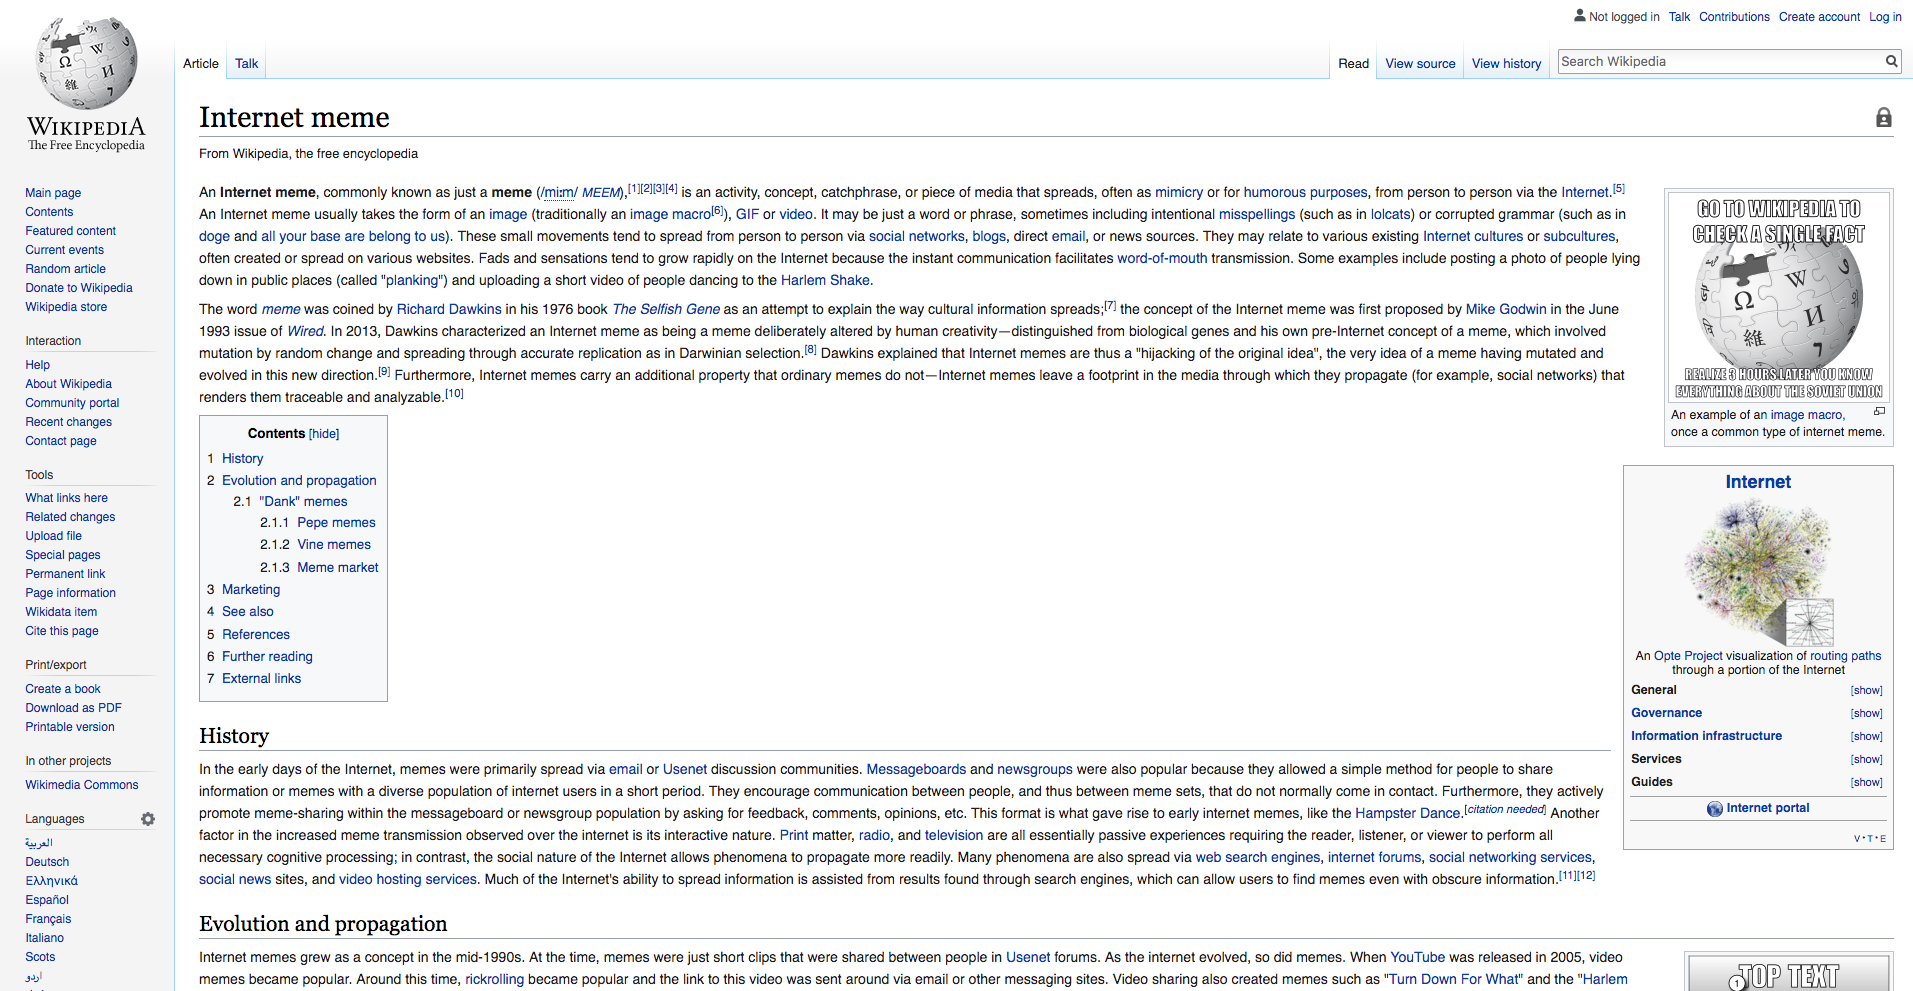The width and height of the screenshot is (1913, 991).
Task: Open Featured content in sidebar
Action: point(70,231)
